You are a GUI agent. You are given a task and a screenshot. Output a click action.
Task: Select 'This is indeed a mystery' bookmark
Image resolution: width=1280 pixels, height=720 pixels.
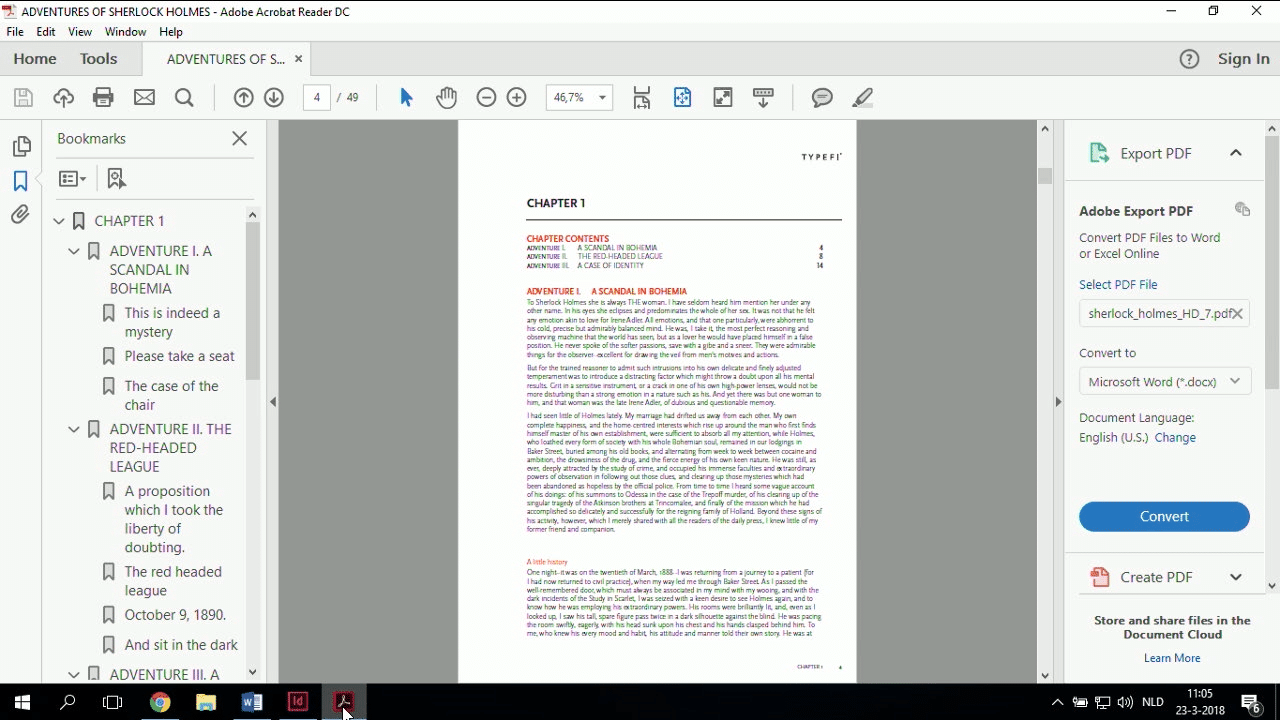click(172, 322)
